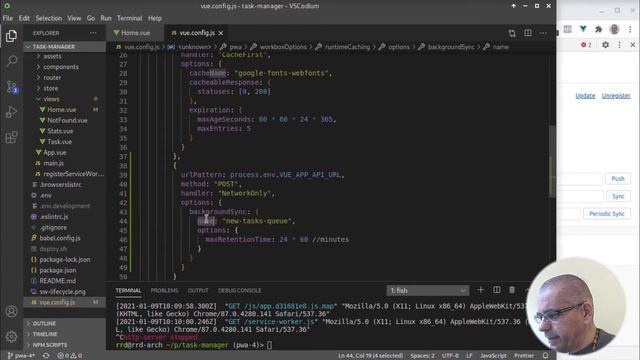Open notifications bell in status bar
This screenshot has width=640, height=360.
click(545, 356)
